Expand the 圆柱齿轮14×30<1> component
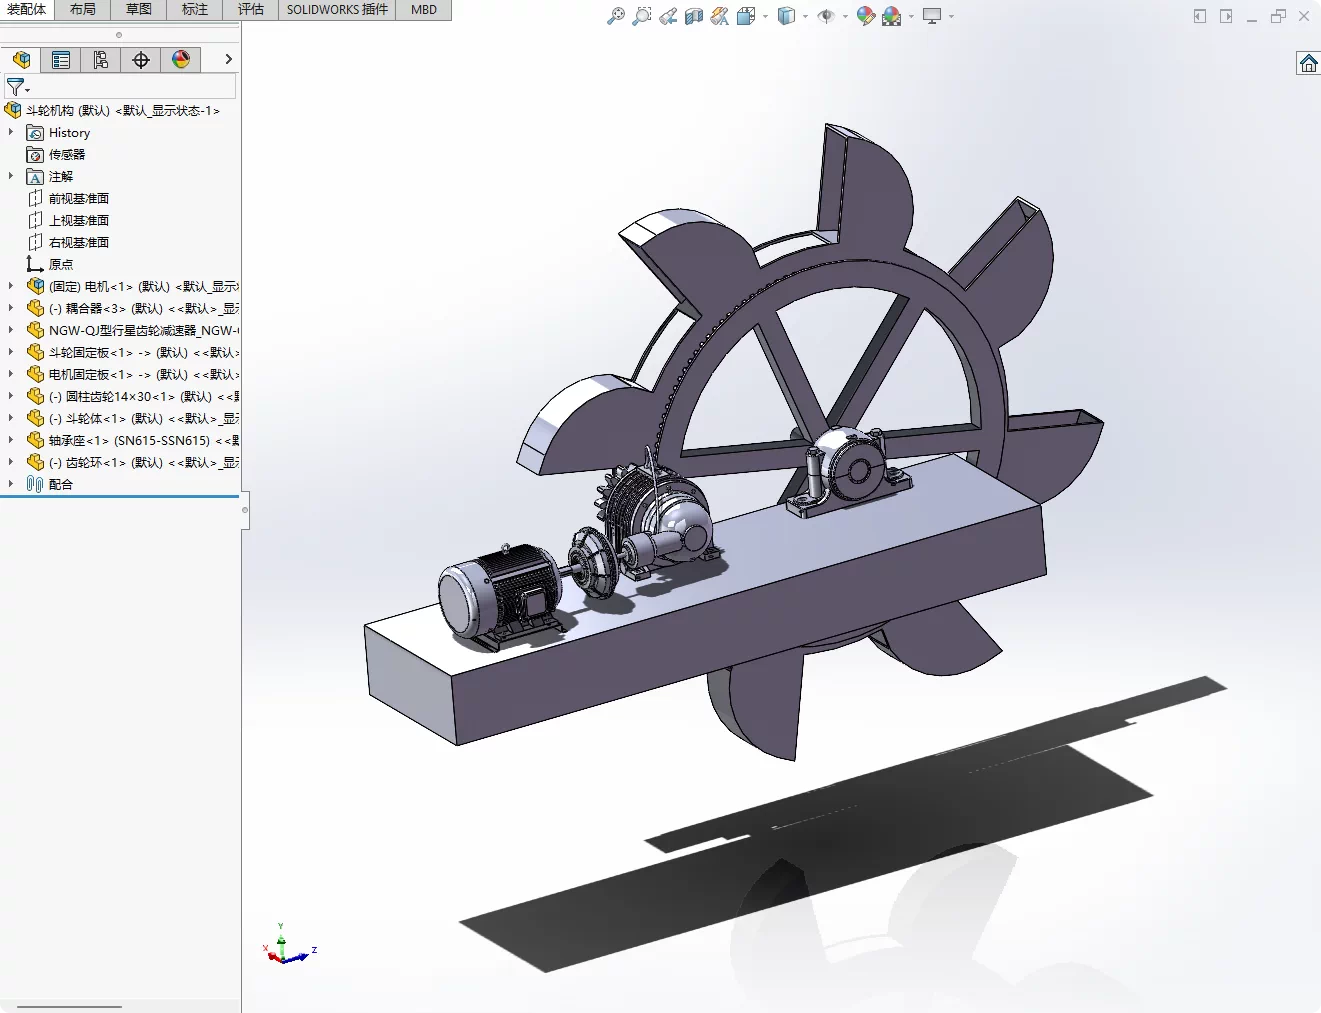 click(x=11, y=396)
